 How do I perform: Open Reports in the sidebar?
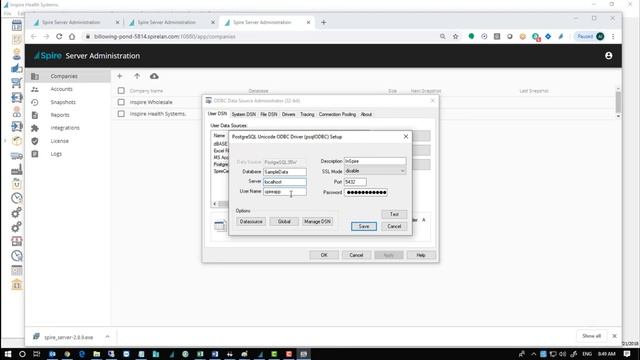pyautogui.click(x=60, y=115)
